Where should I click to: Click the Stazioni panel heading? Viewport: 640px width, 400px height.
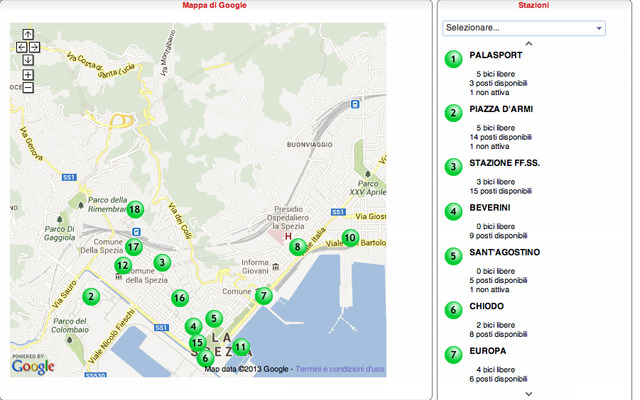click(533, 5)
